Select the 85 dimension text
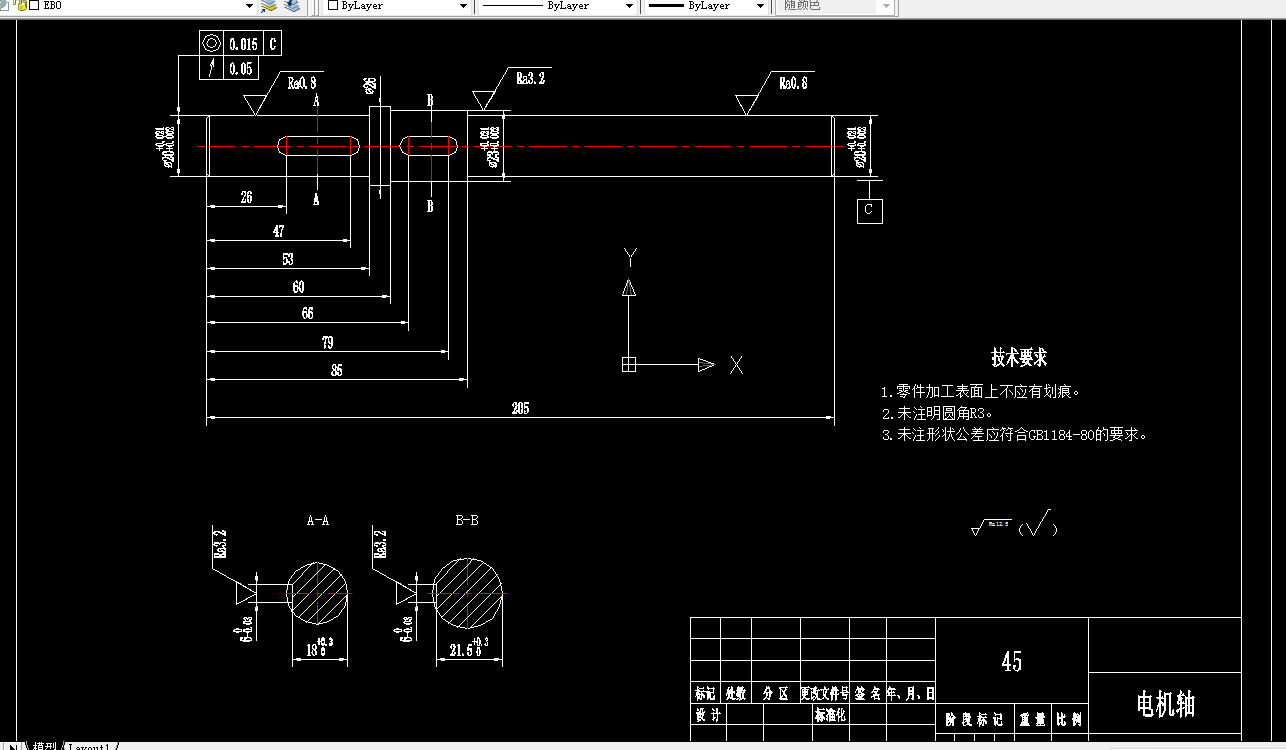This screenshot has width=1286, height=750. coord(336,370)
